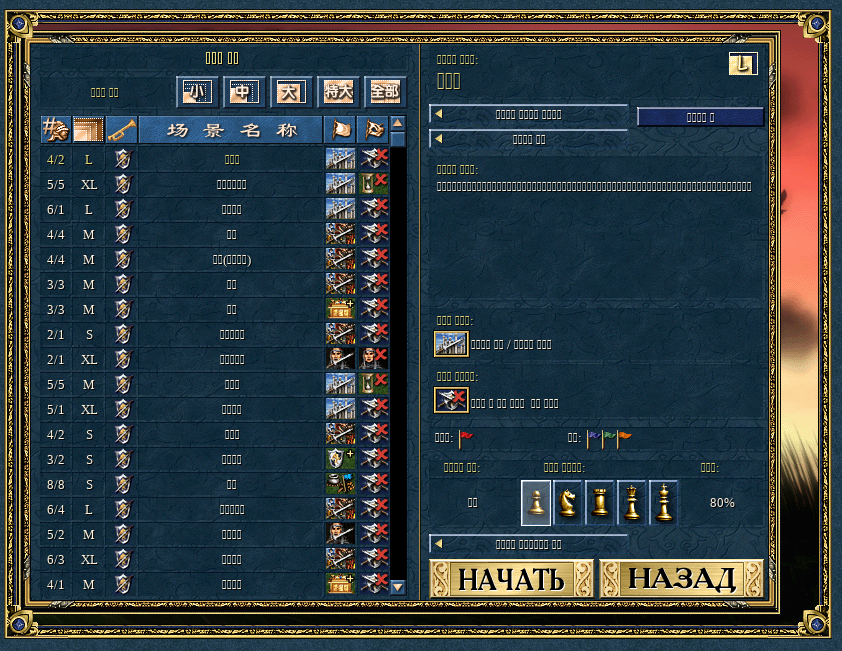Click the castle victory icon in 5/1 XL row
The image size is (842, 651).
click(340, 409)
